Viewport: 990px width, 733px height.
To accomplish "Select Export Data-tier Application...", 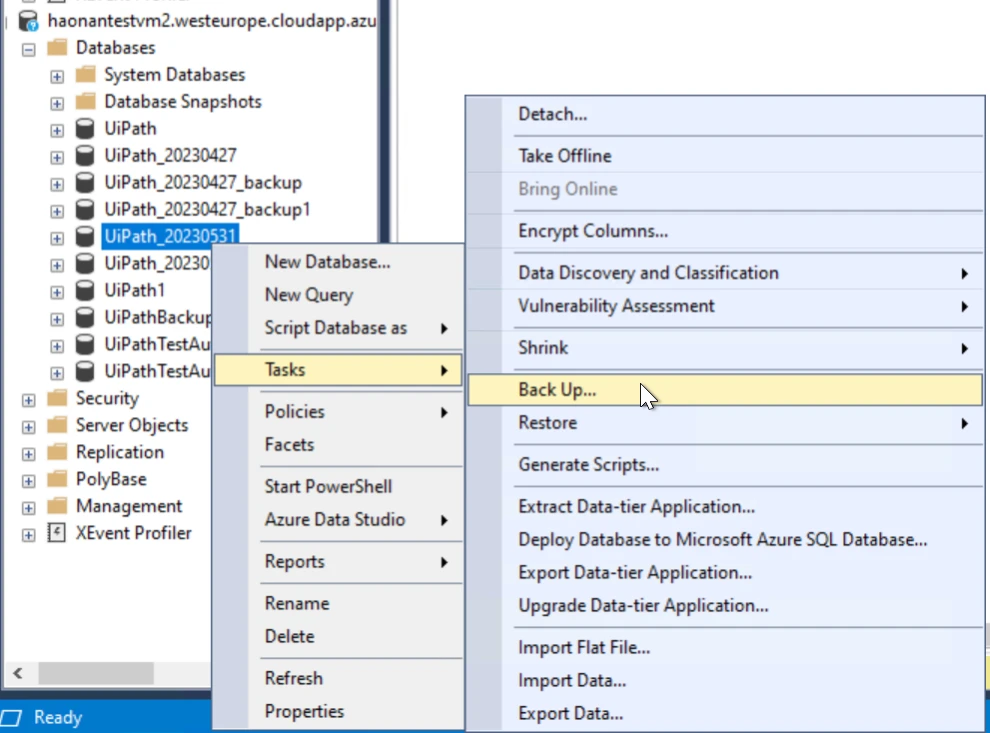I will point(725,573).
